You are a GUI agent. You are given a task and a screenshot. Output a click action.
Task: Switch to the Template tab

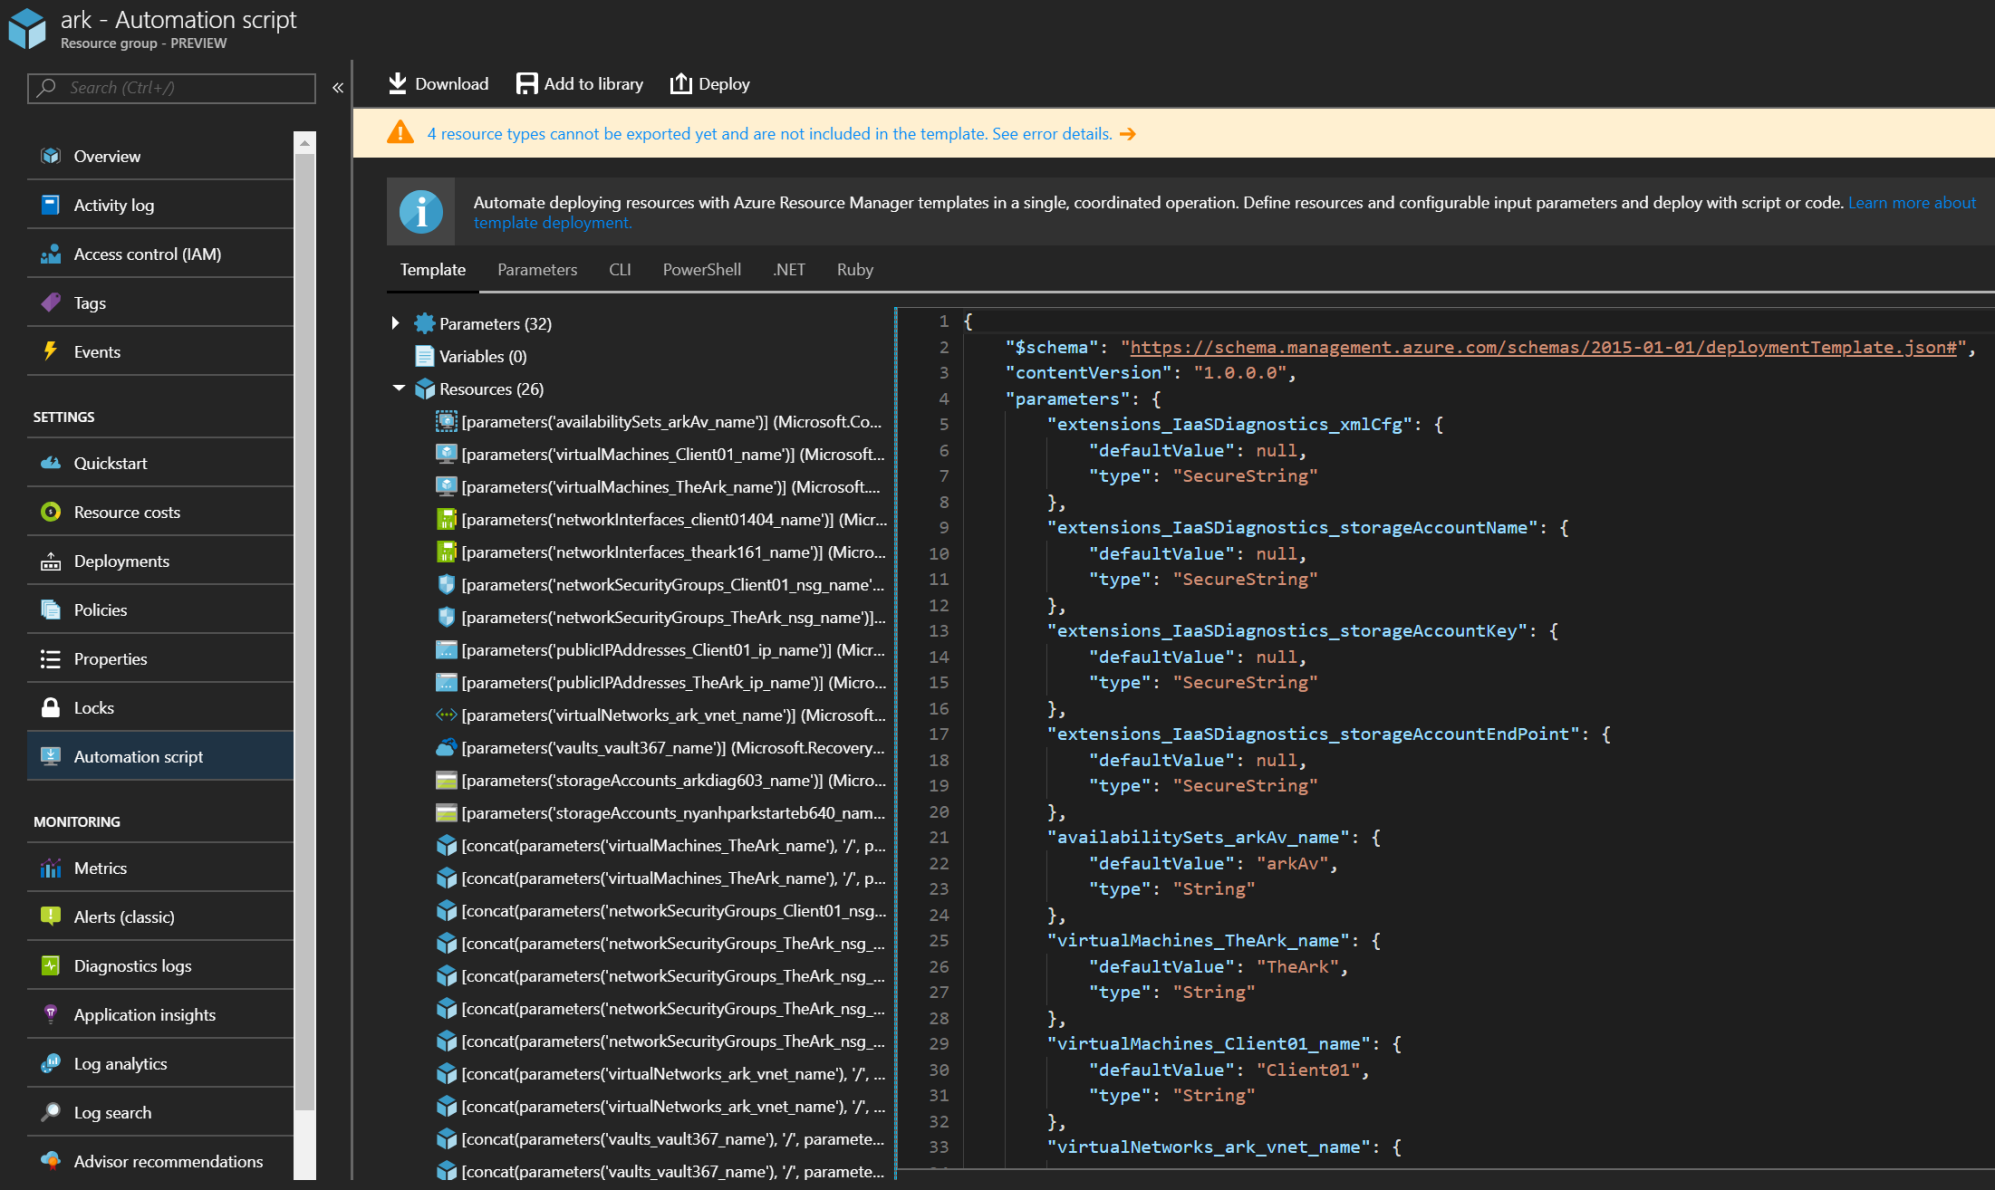[433, 270]
